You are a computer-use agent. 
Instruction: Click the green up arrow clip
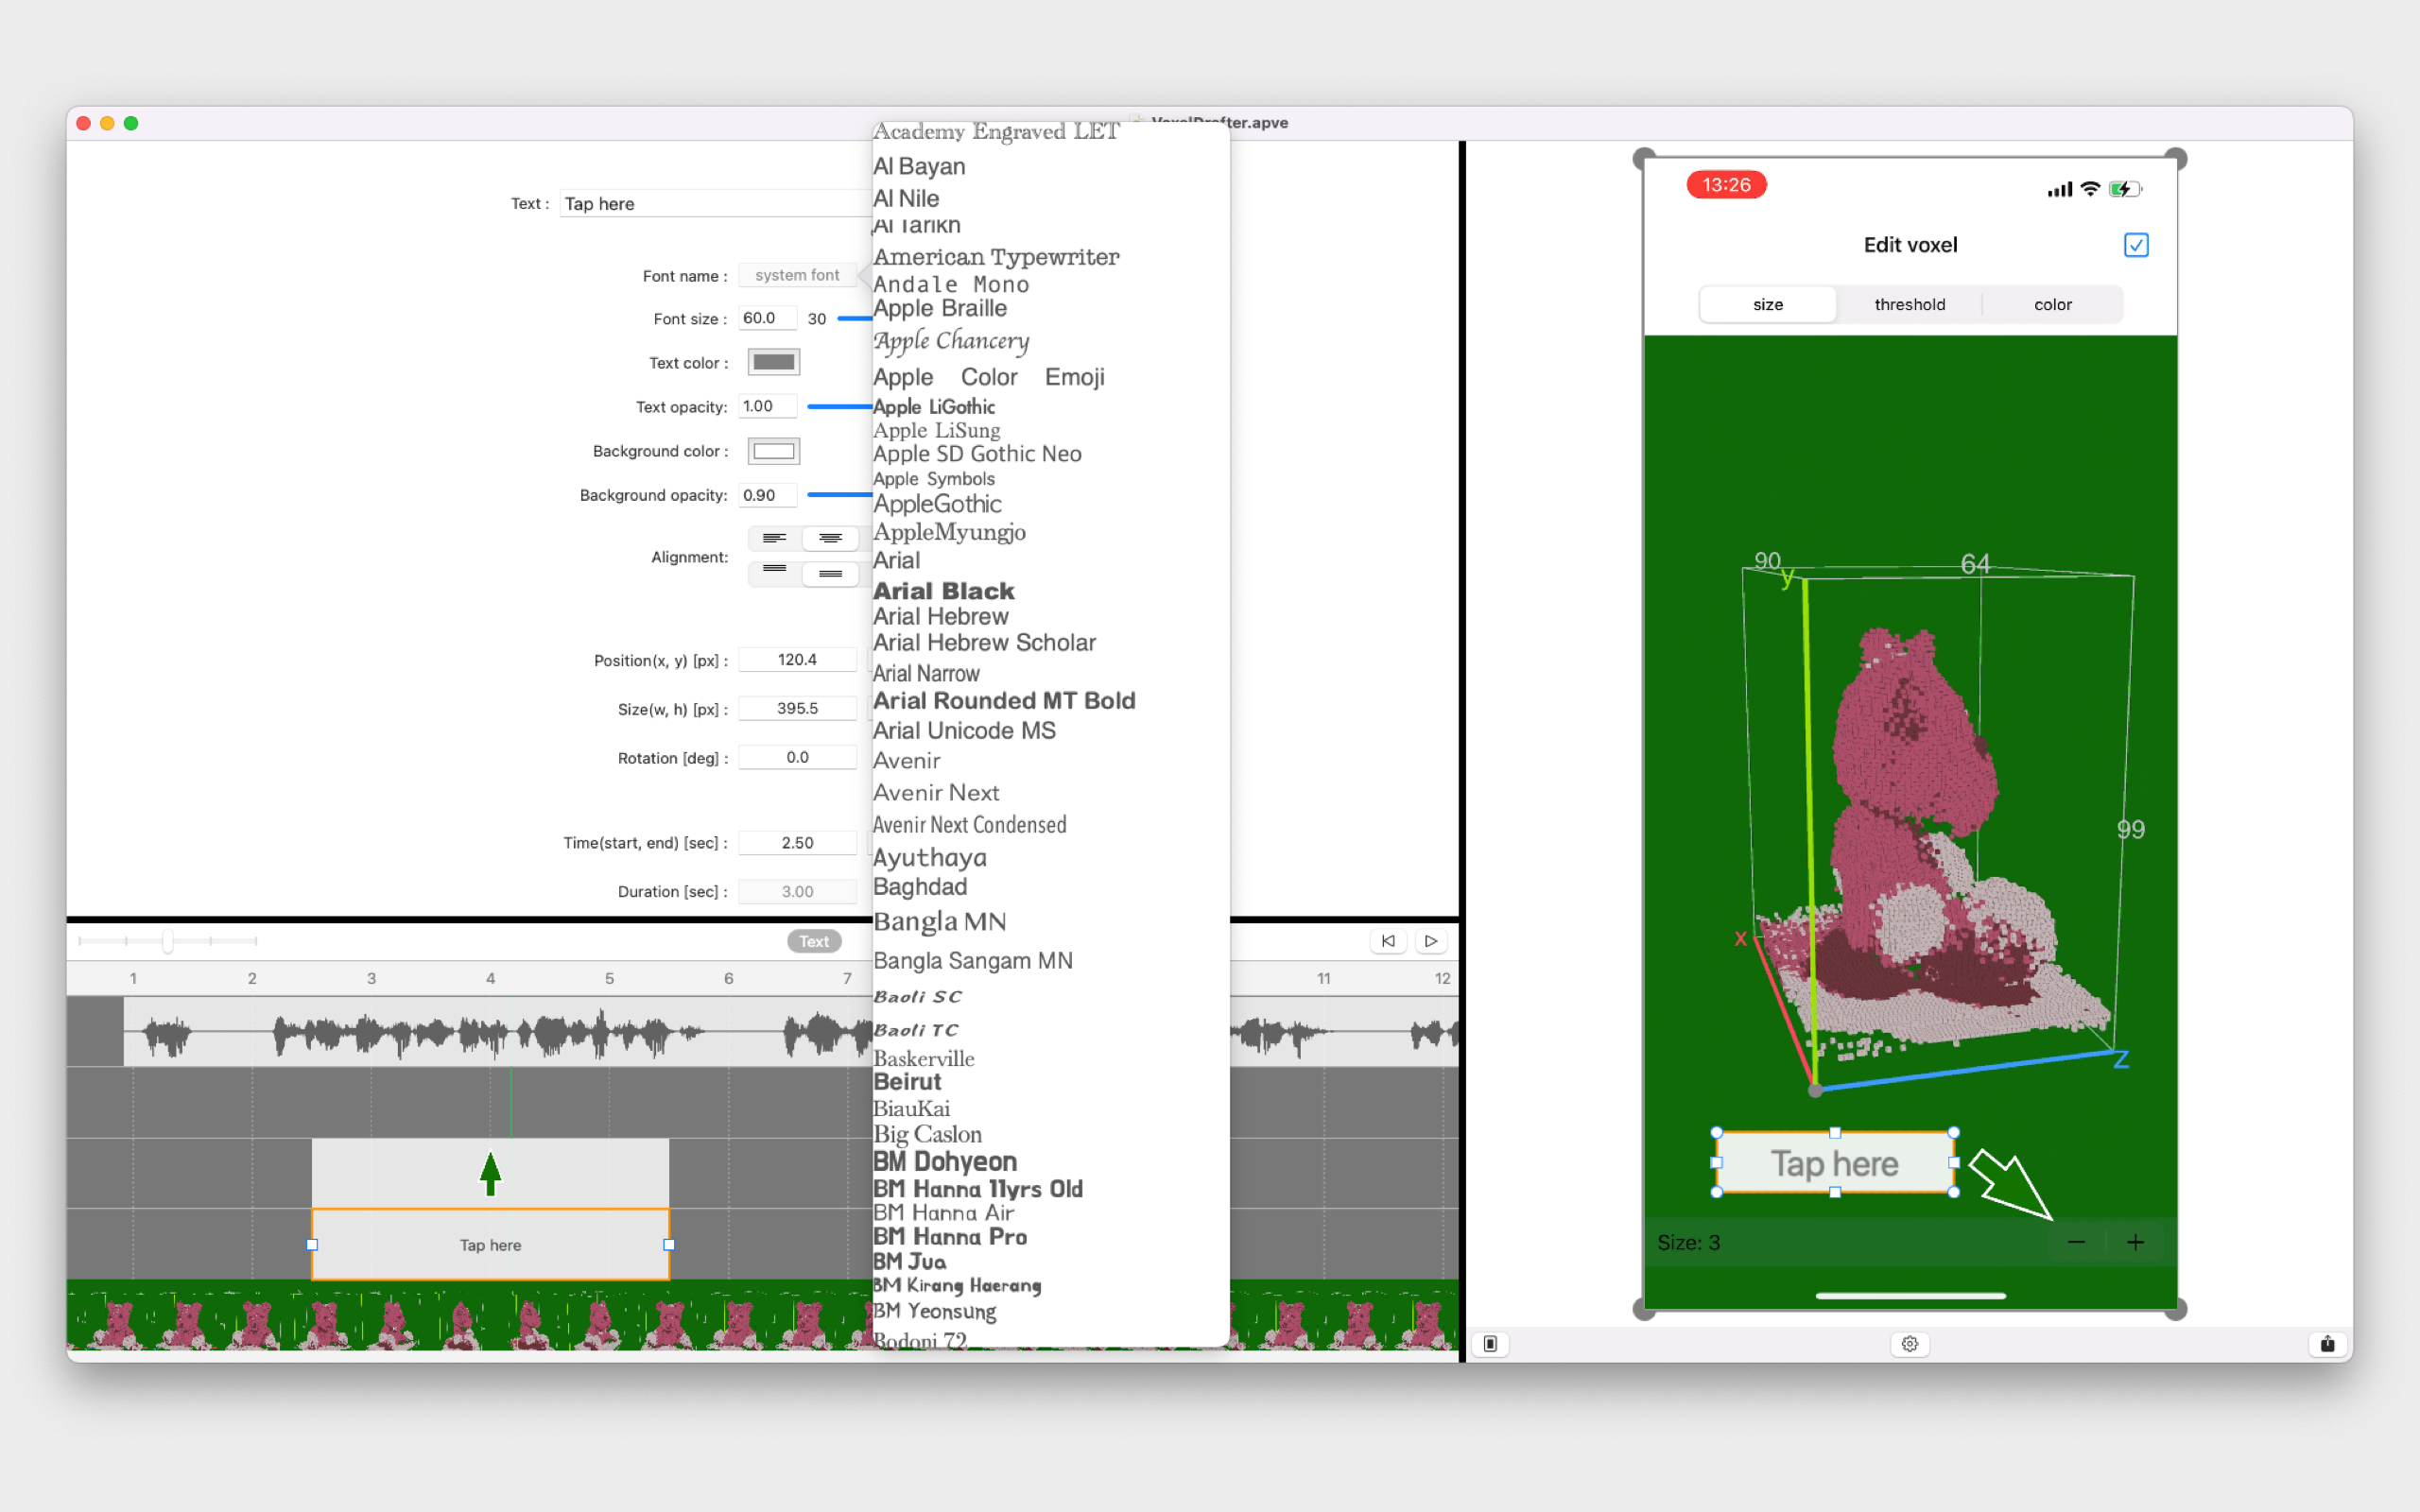click(x=490, y=1173)
